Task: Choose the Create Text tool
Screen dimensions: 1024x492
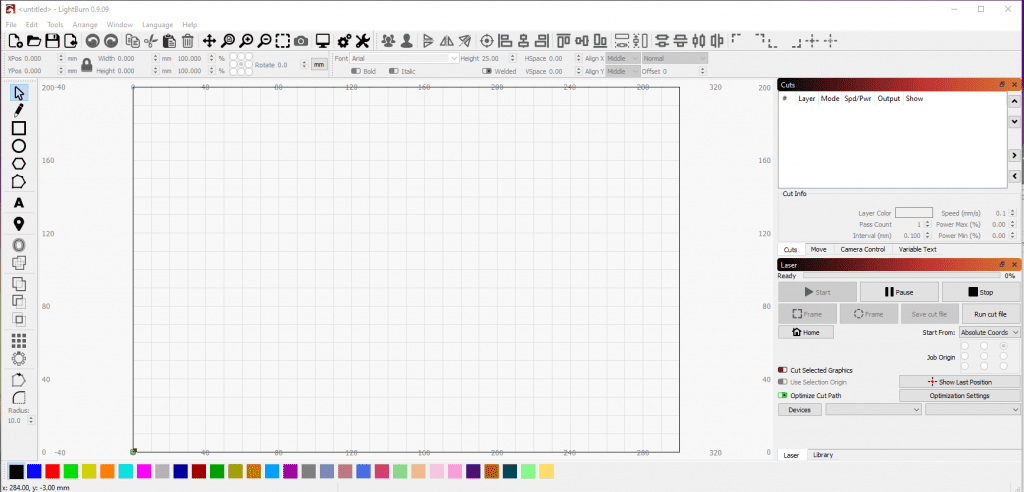Action: click(x=18, y=203)
